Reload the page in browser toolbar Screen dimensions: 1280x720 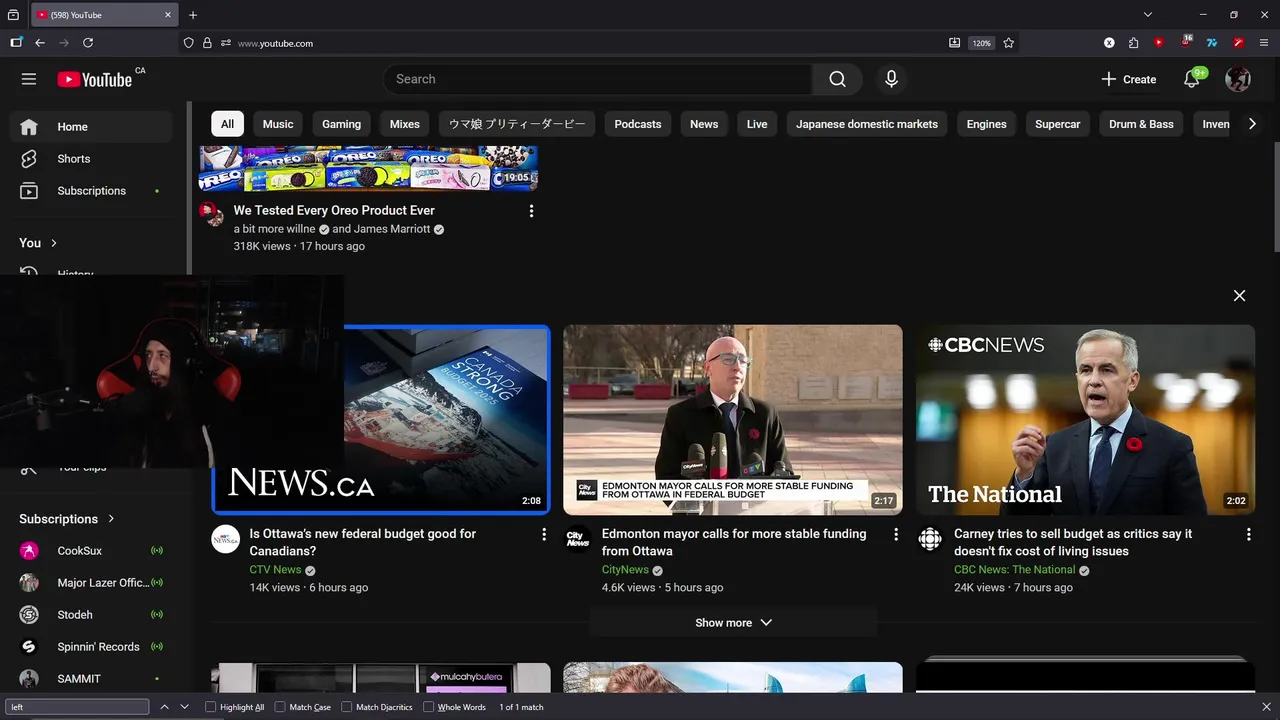88,43
